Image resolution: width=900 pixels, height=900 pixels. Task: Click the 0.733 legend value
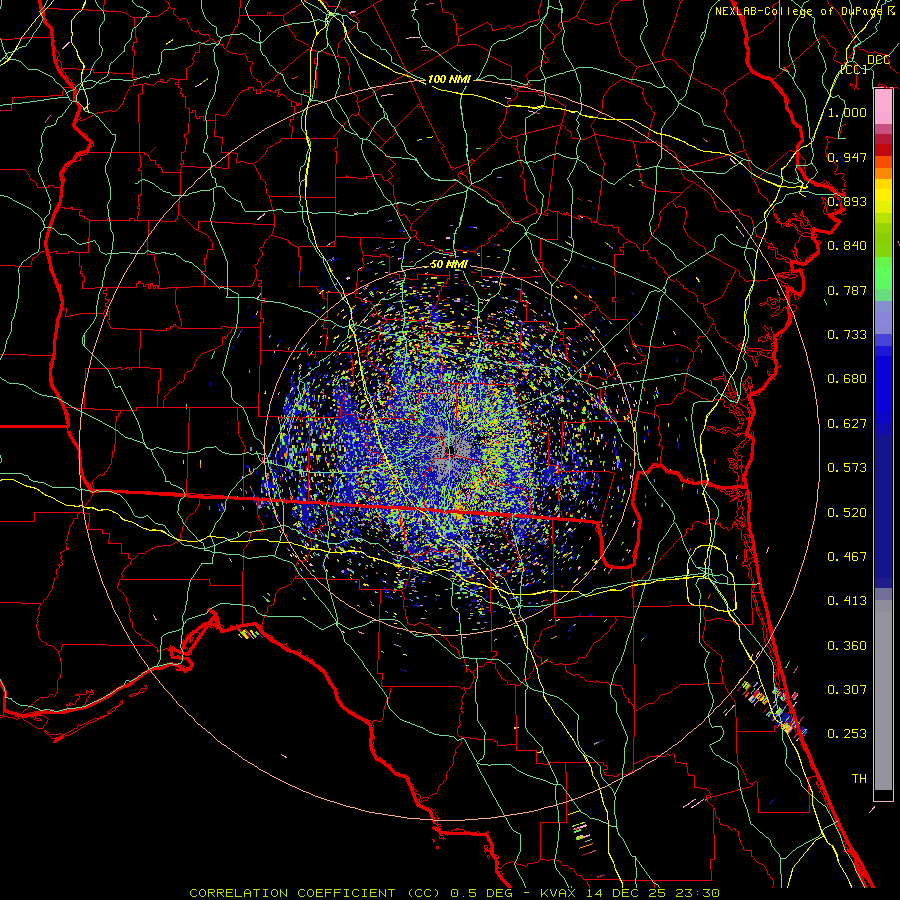847,335
